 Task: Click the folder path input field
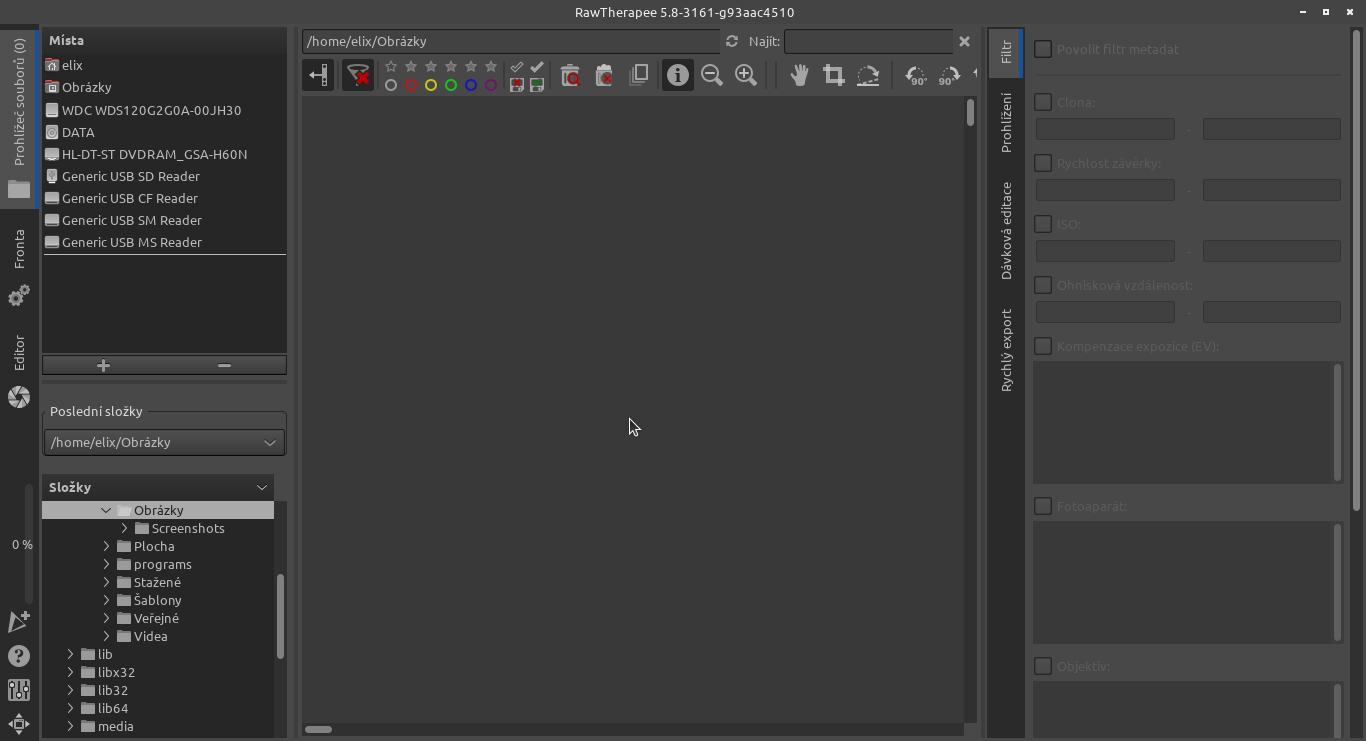point(511,41)
